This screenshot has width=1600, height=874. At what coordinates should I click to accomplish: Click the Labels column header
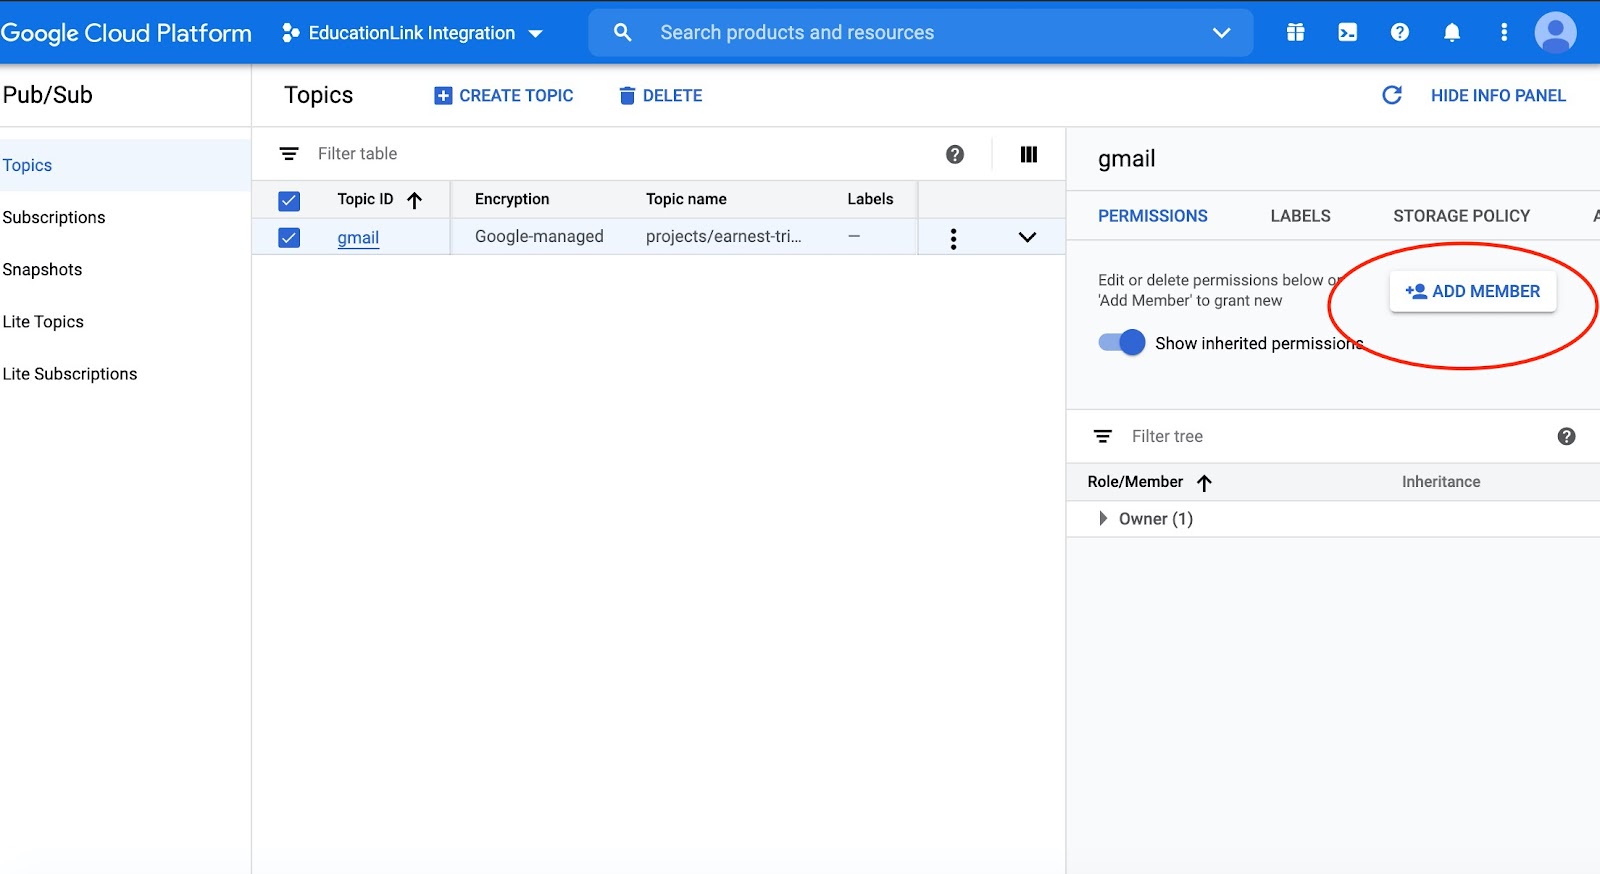click(870, 199)
